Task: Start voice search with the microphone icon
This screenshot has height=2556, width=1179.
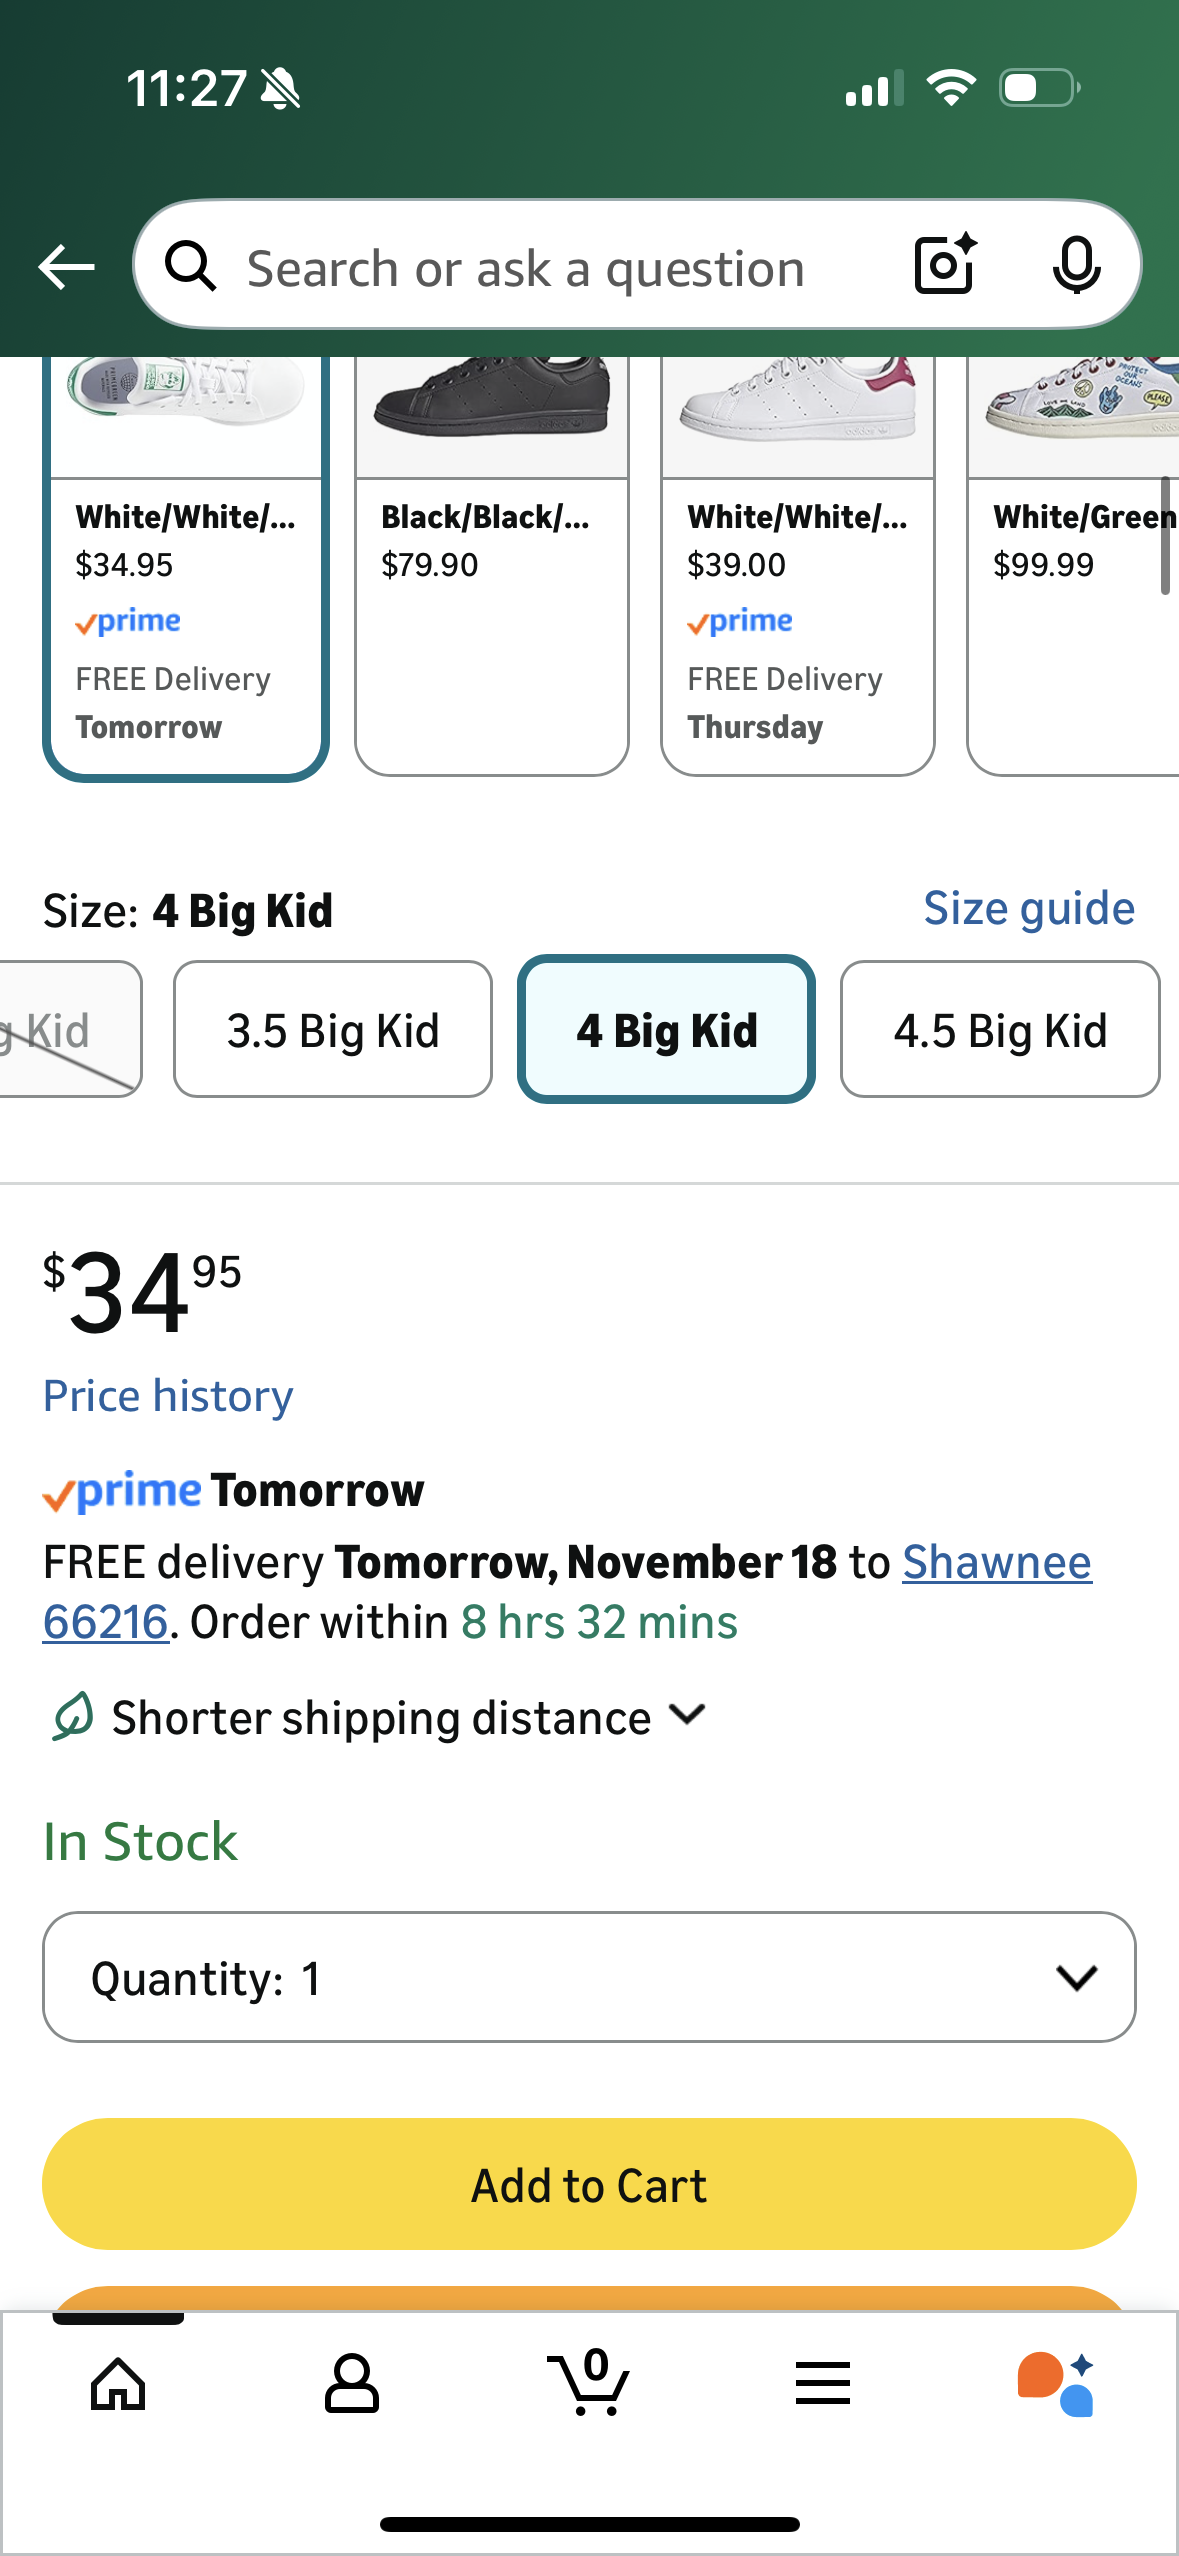Action: (1075, 266)
